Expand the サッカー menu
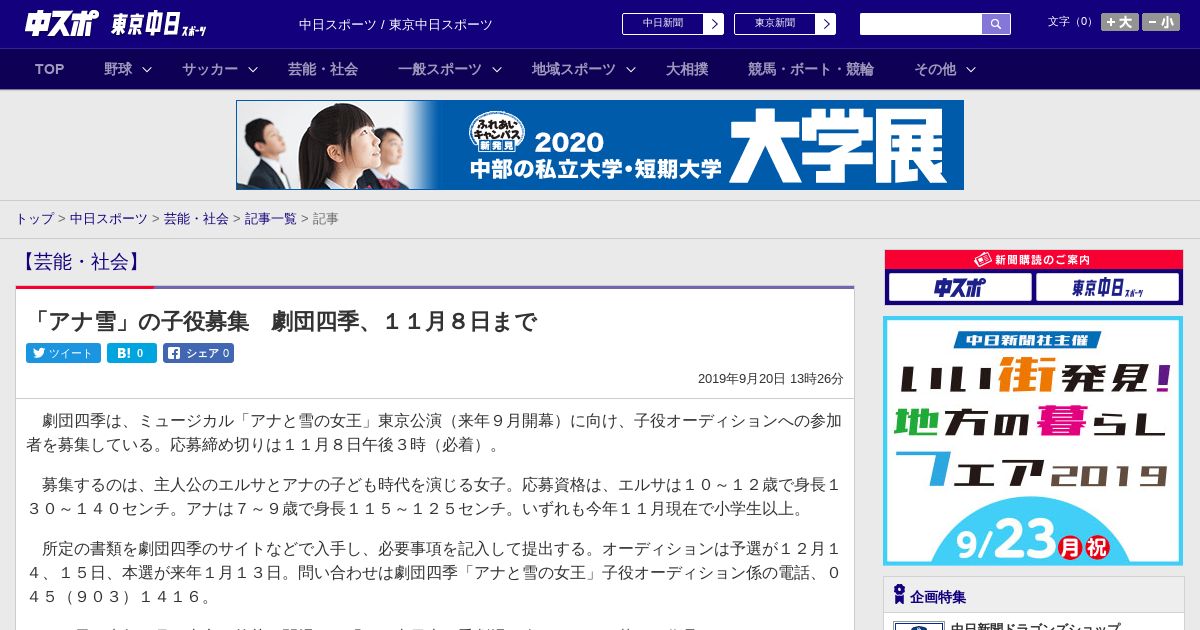This screenshot has height=630, width=1200. (219, 69)
